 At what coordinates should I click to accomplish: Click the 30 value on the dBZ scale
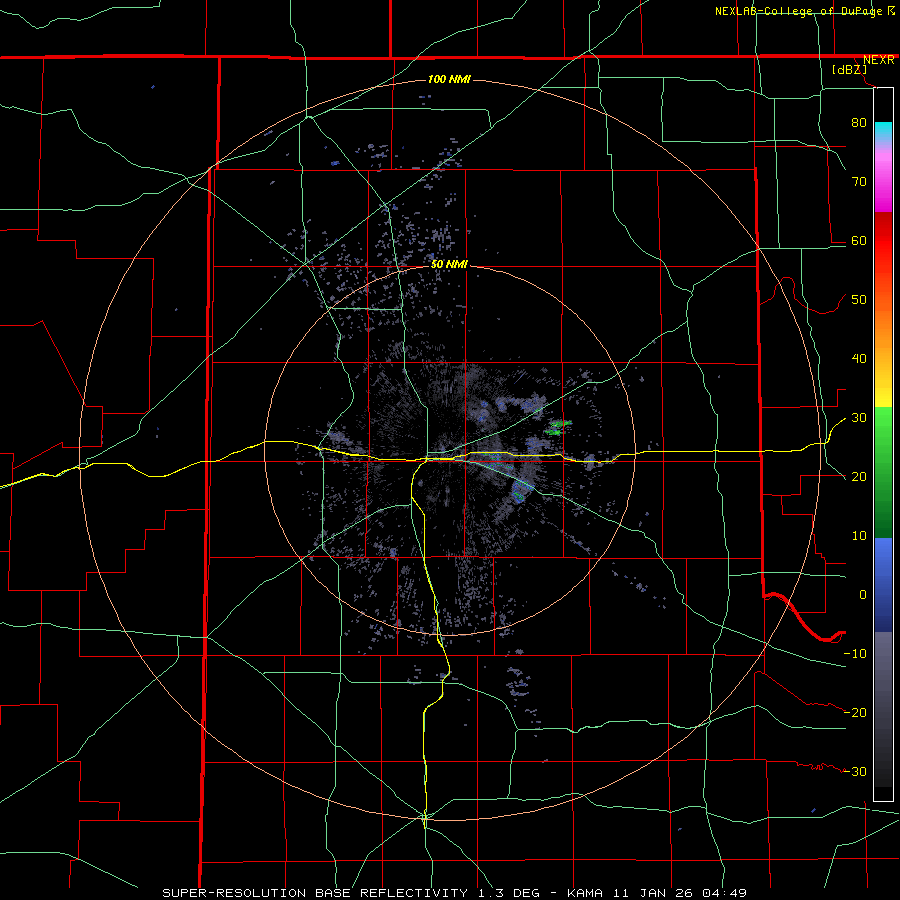859,417
